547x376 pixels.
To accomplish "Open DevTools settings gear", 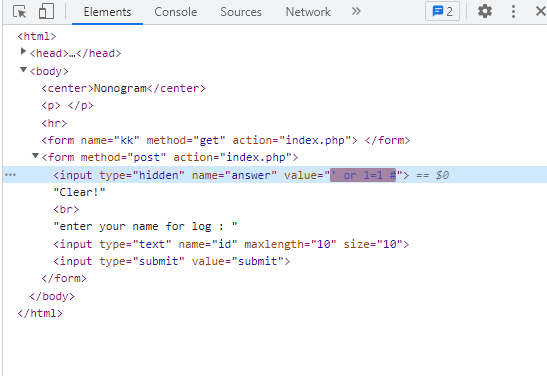I will point(485,12).
